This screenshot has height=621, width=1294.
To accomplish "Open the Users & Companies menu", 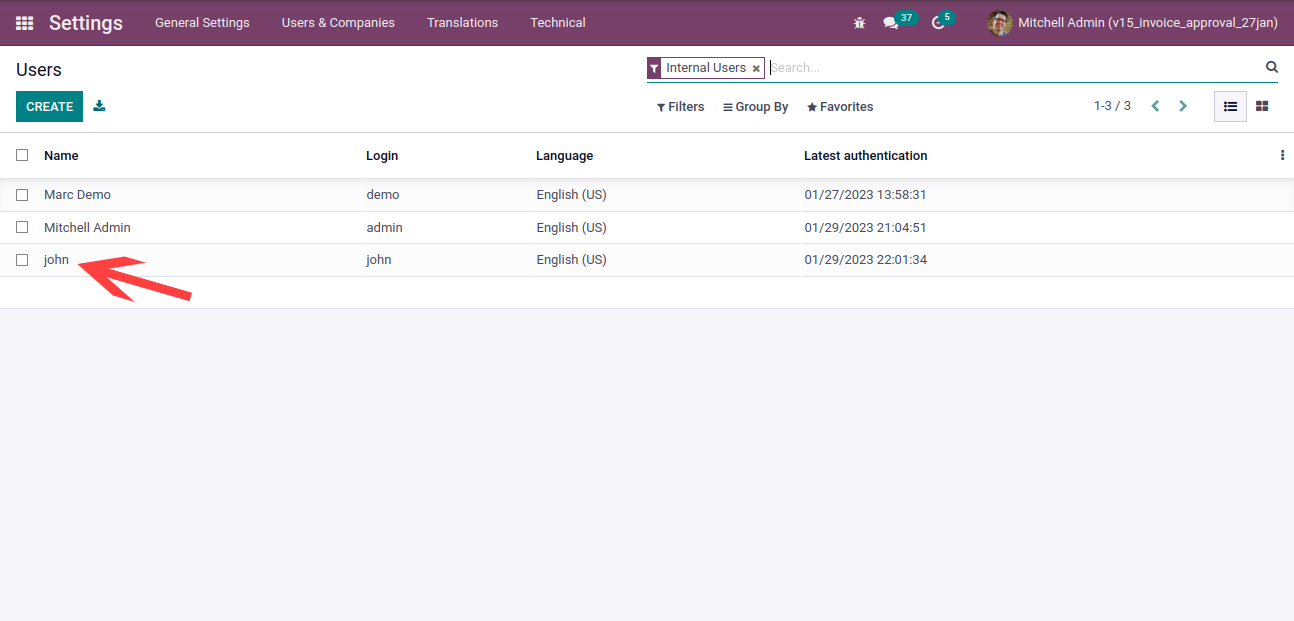I will click(x=338, y=22).
